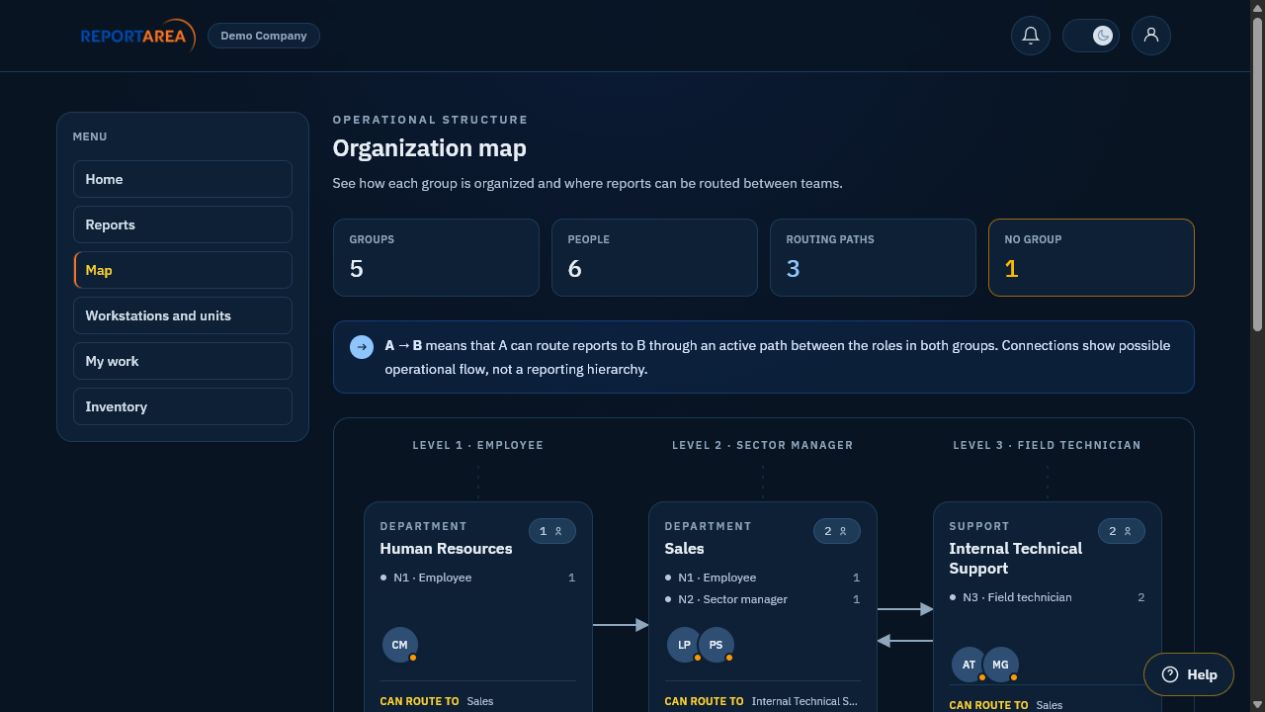The height and width of the screenshot is (712, 1265).
Task: Click the CM avatar in Human Resources
Action: tap(400, 645)
